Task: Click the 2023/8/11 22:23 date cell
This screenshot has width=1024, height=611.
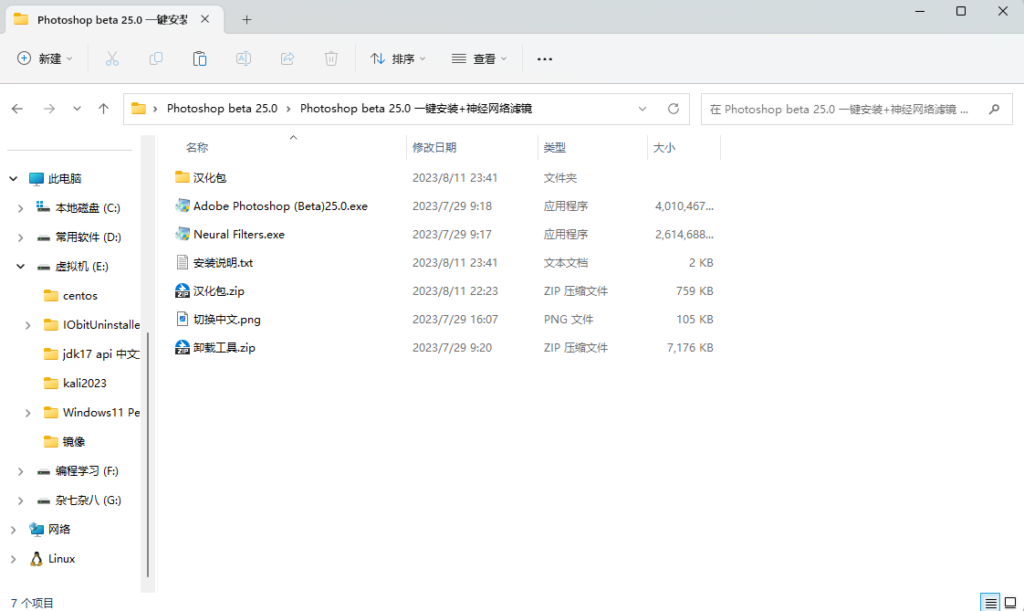Action: (455, 291)
